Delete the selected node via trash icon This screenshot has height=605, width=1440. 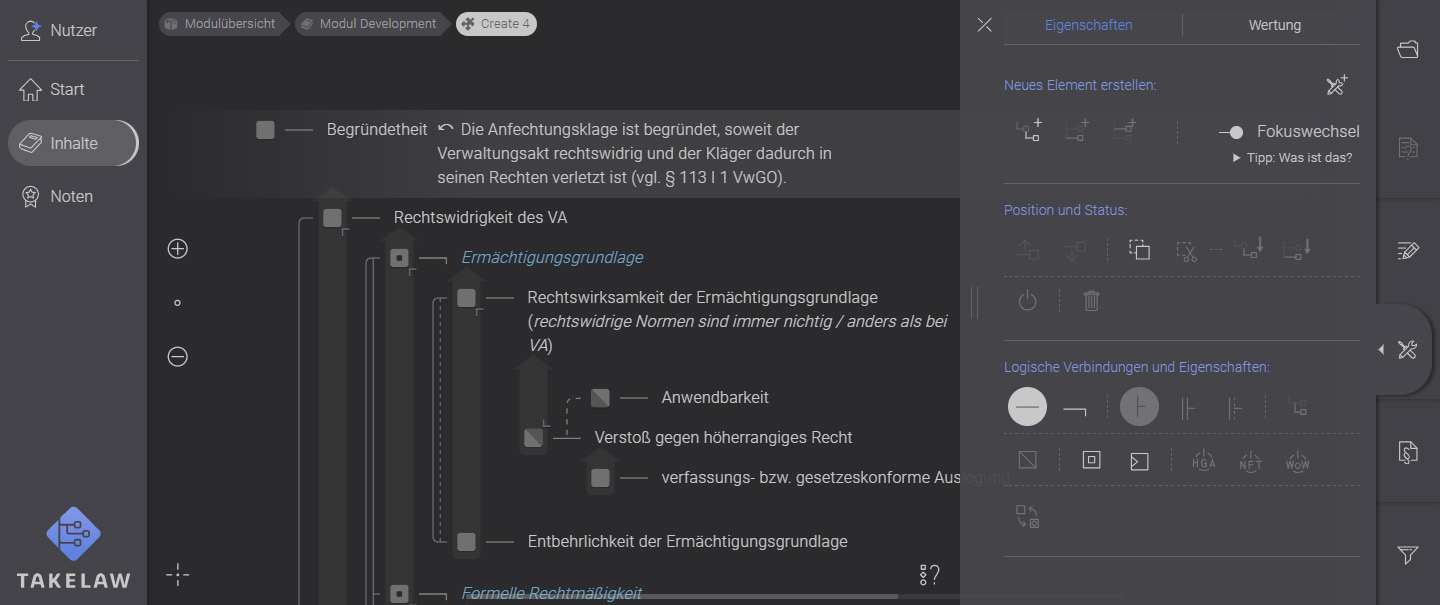tap(1091, 300)
